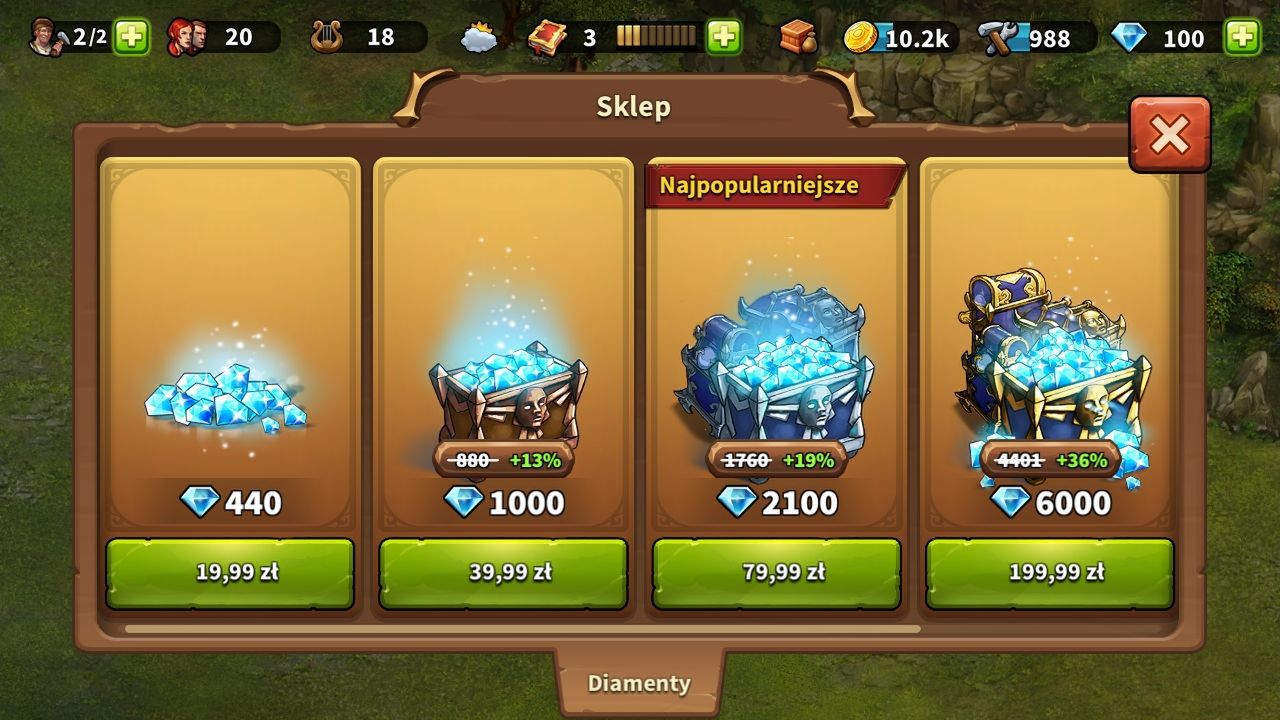Open the knowledge points book icon
1280x720 pixels.
click(x=547, y=38)
